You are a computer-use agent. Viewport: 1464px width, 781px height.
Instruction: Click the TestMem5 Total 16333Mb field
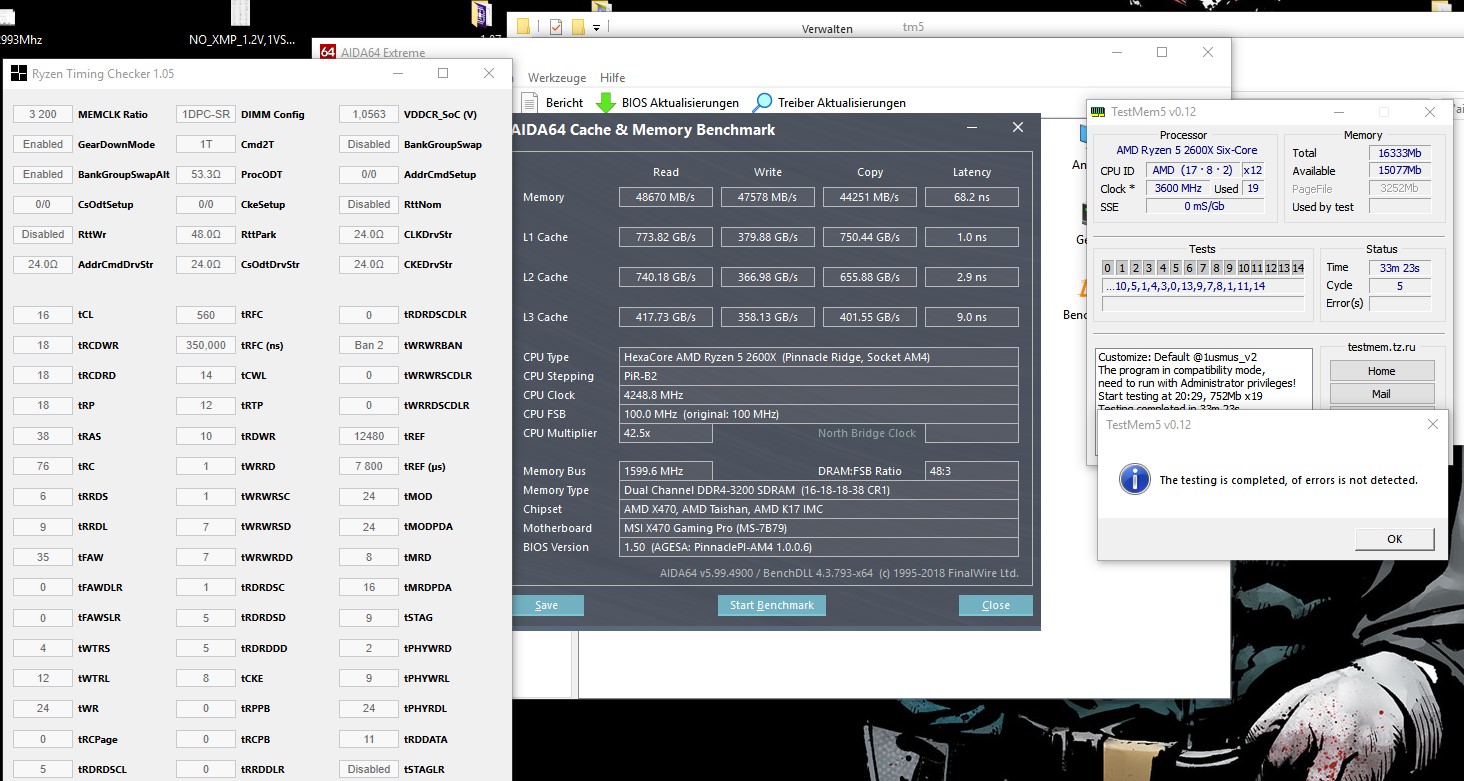[x=1399, y=153]
